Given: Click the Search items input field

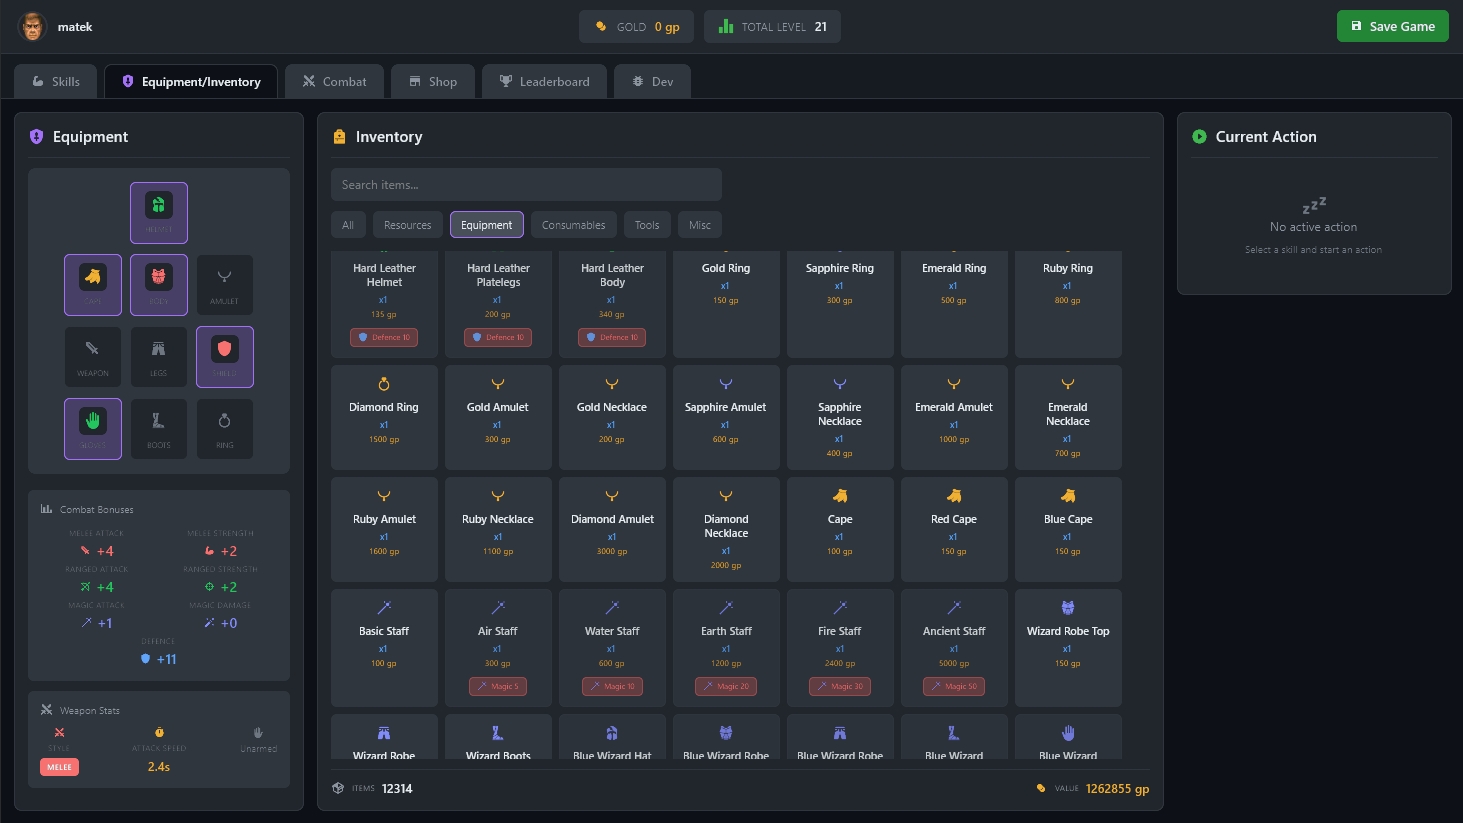Looking at the screenshot, I should [x=526, y=185].
